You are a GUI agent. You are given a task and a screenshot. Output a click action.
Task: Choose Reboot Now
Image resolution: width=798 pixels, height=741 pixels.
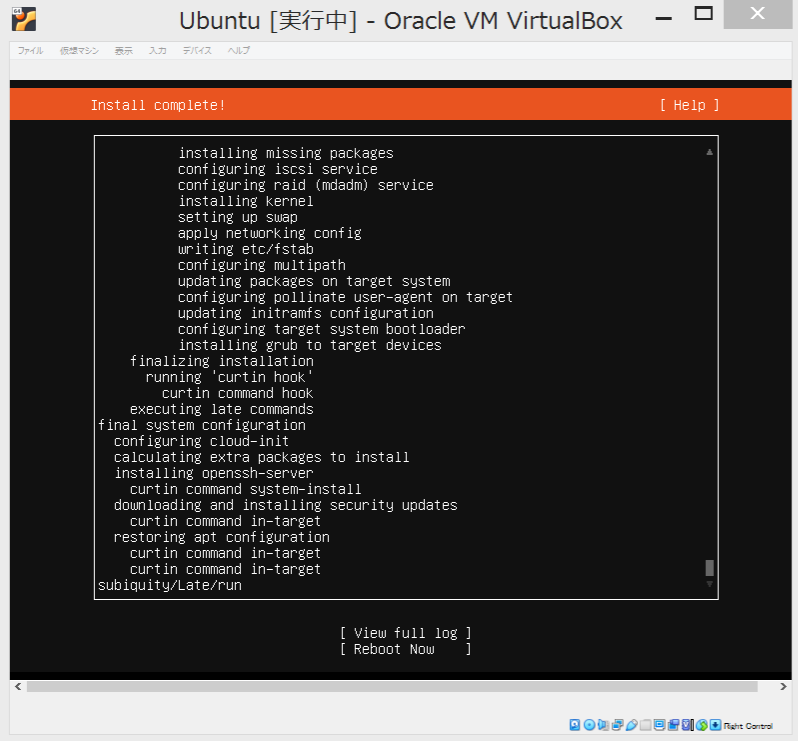click(406, 649)
